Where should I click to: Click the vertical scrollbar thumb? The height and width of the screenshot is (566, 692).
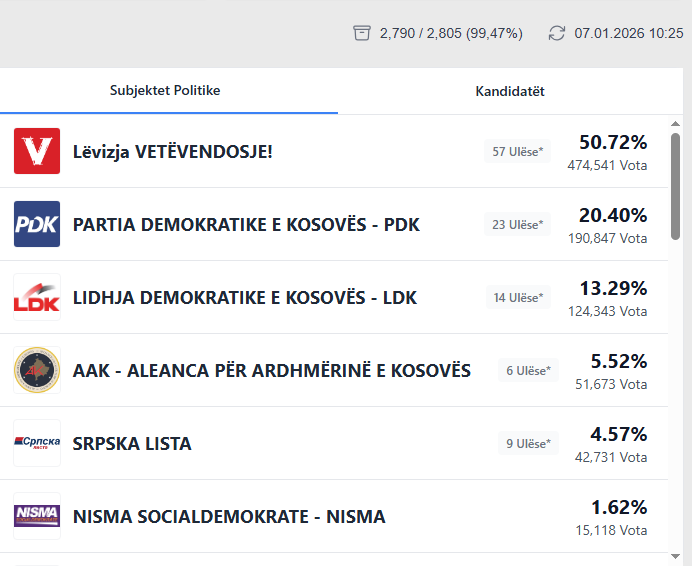tap(676, 185)
